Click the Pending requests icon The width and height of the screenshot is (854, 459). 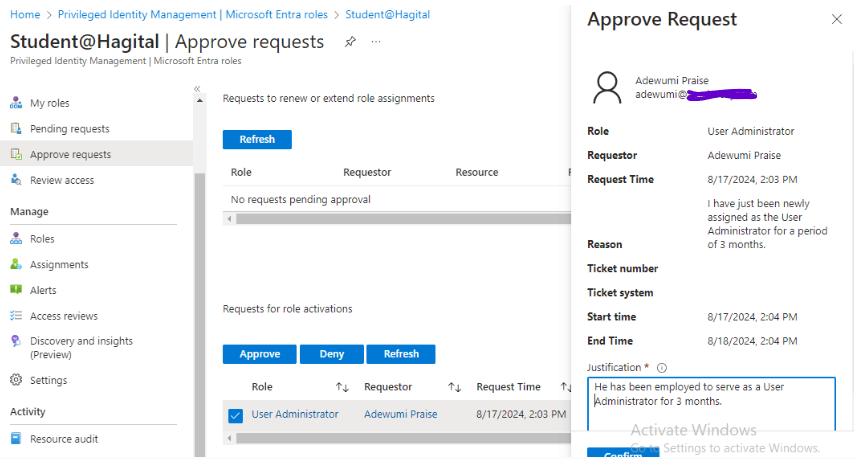coord(16,129)
